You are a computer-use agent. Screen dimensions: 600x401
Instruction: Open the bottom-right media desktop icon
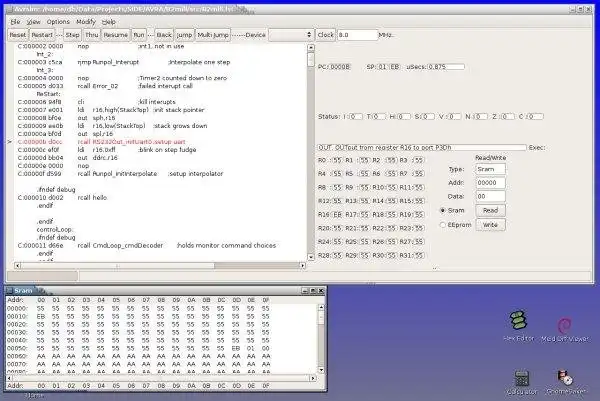565,382
